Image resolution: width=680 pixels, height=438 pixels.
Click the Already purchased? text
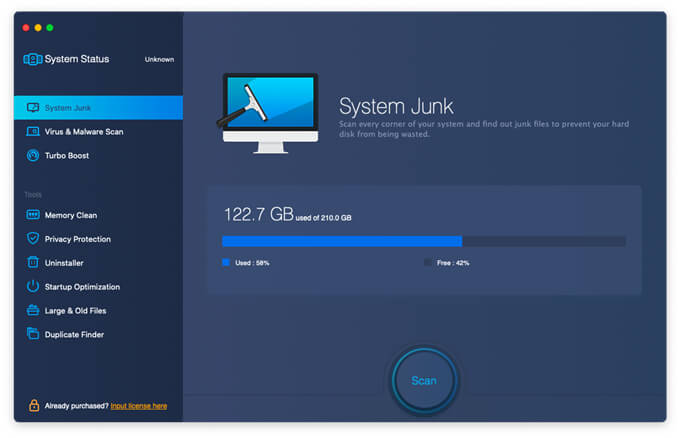[x=76, y=406]
